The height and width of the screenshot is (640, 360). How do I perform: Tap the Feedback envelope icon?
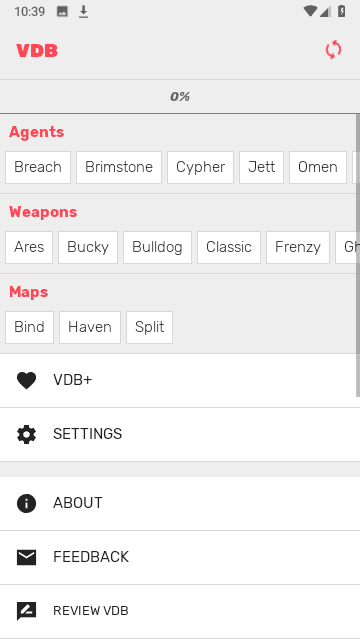[x=27, y=557]
